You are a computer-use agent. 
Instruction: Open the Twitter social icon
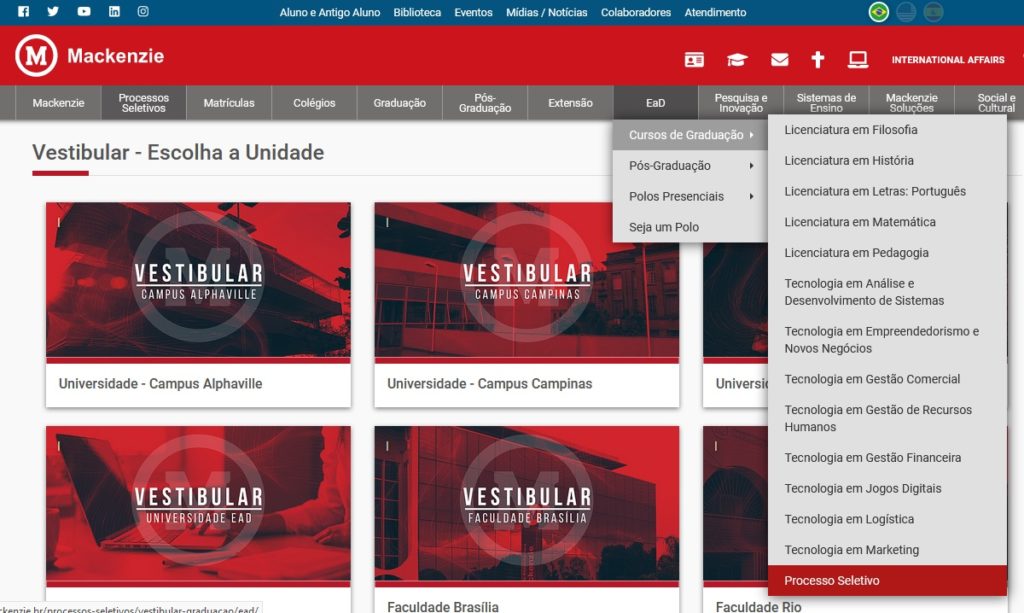coord(53,11)
